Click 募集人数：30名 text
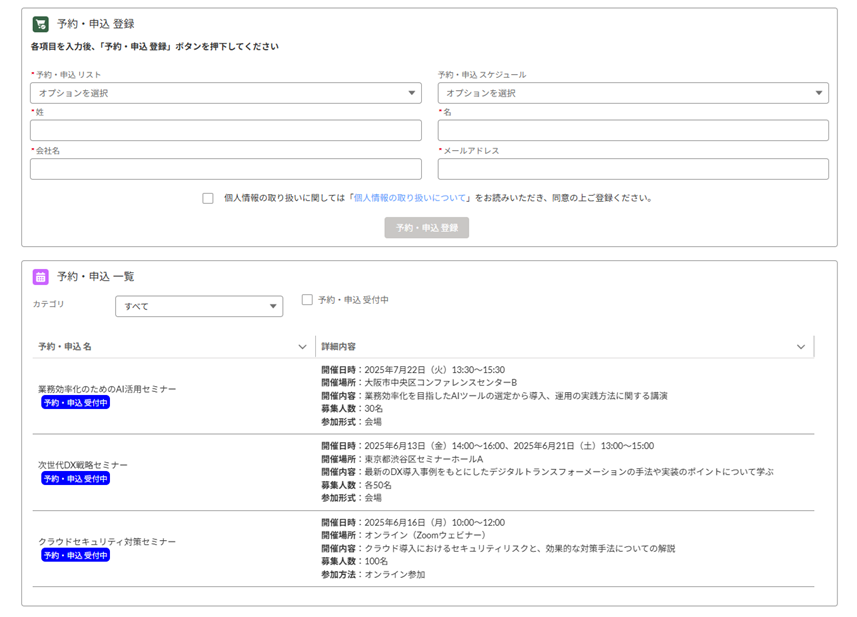This screenshot has width=857, height=617. click(x=352, y=409)
